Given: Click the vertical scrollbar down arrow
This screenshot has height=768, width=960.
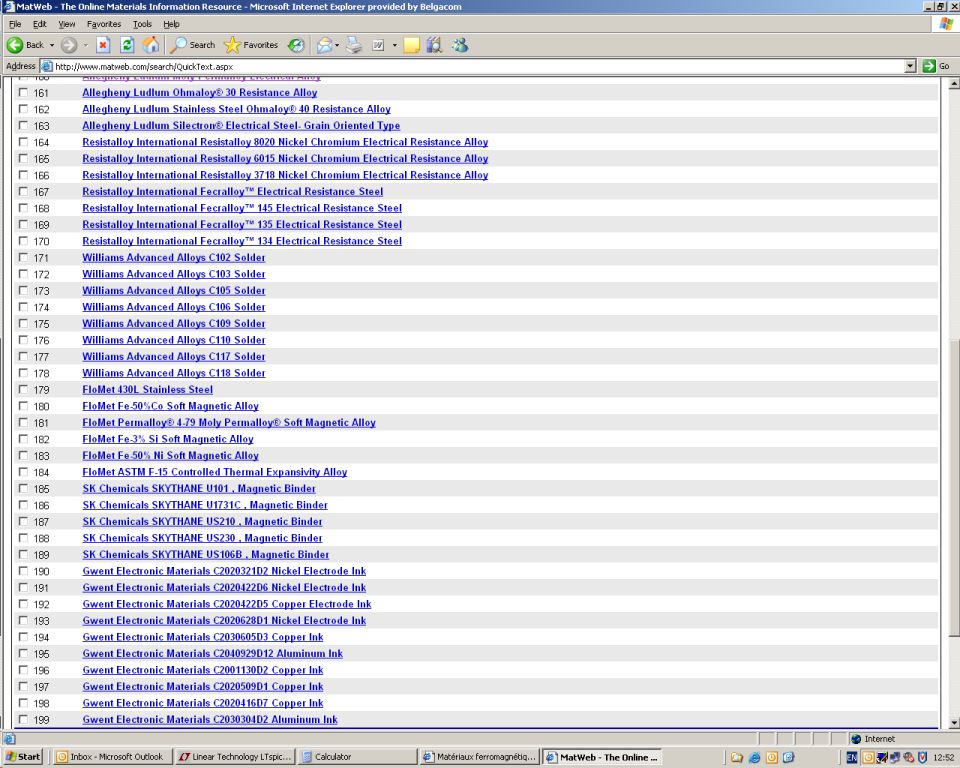Looking at the screenshot, I should click(x=954, y=723).
